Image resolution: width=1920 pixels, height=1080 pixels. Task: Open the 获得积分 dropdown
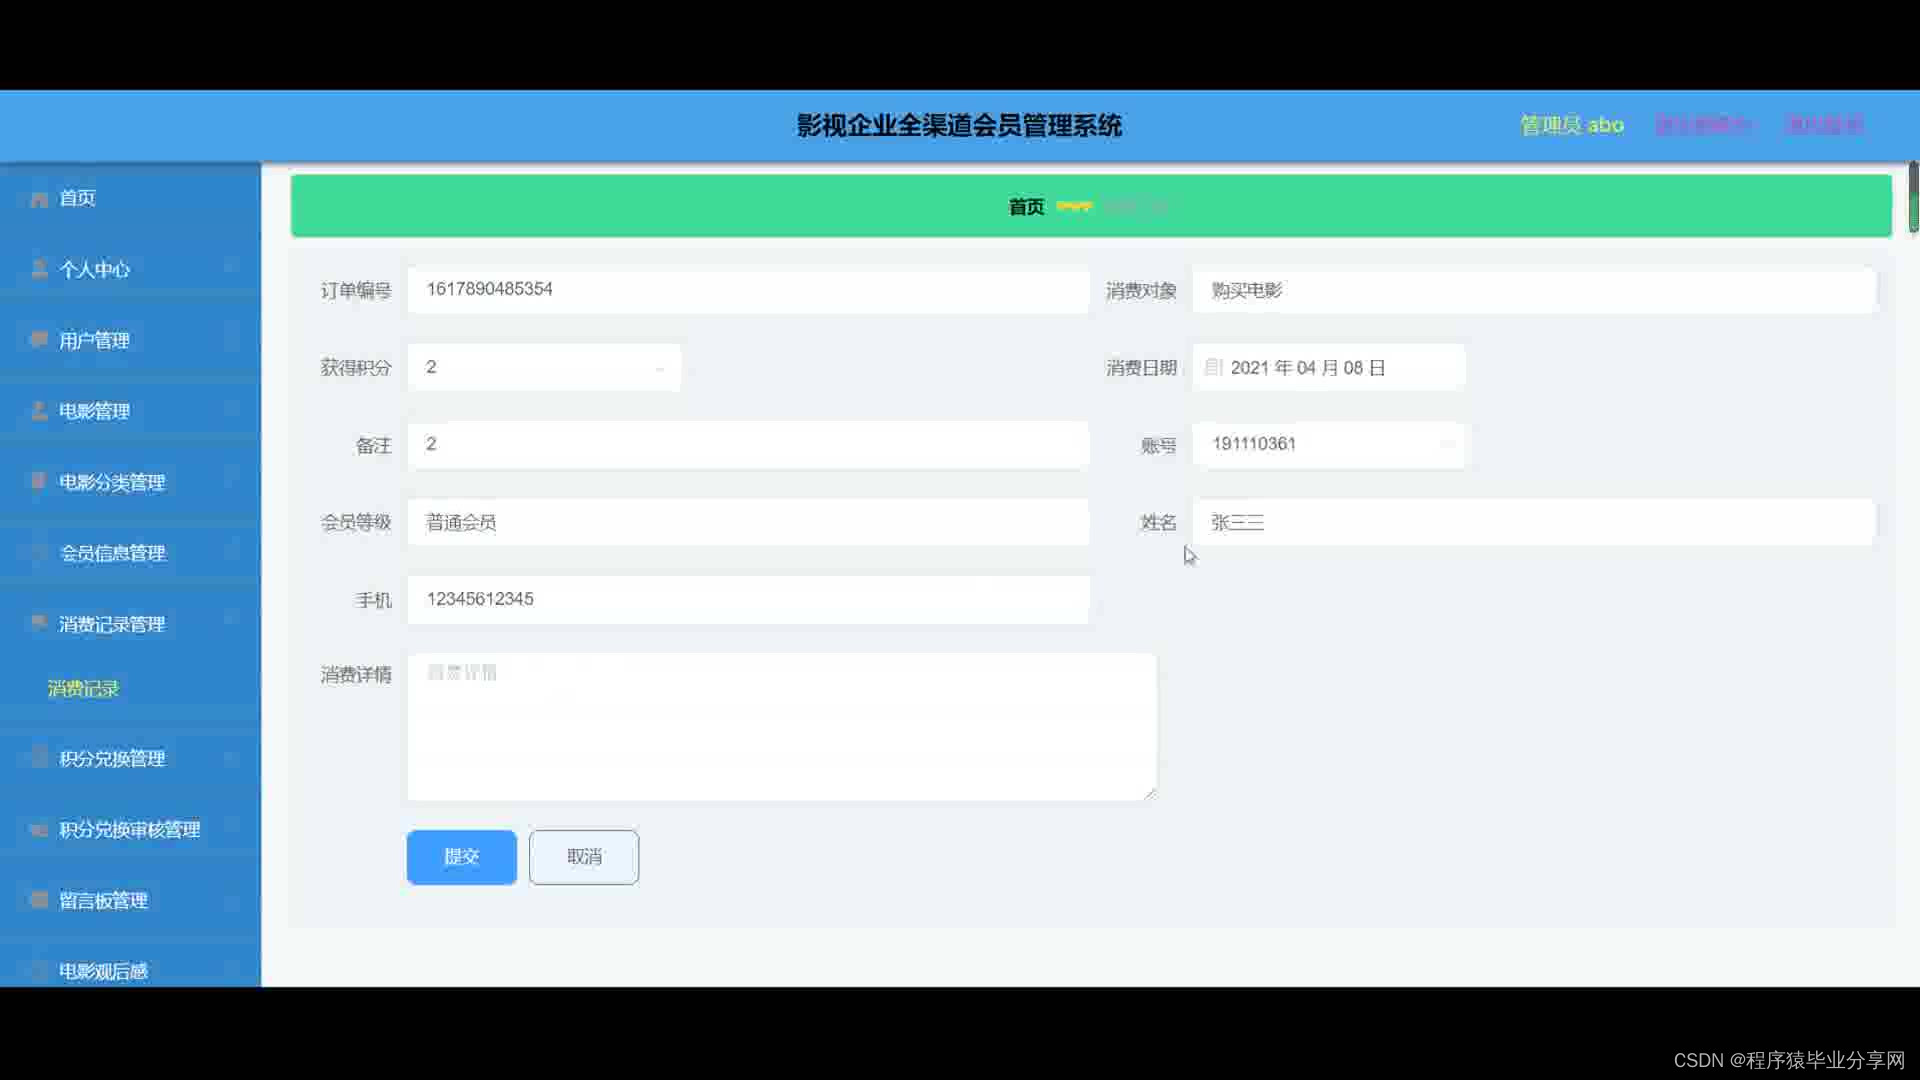point(544,367)
